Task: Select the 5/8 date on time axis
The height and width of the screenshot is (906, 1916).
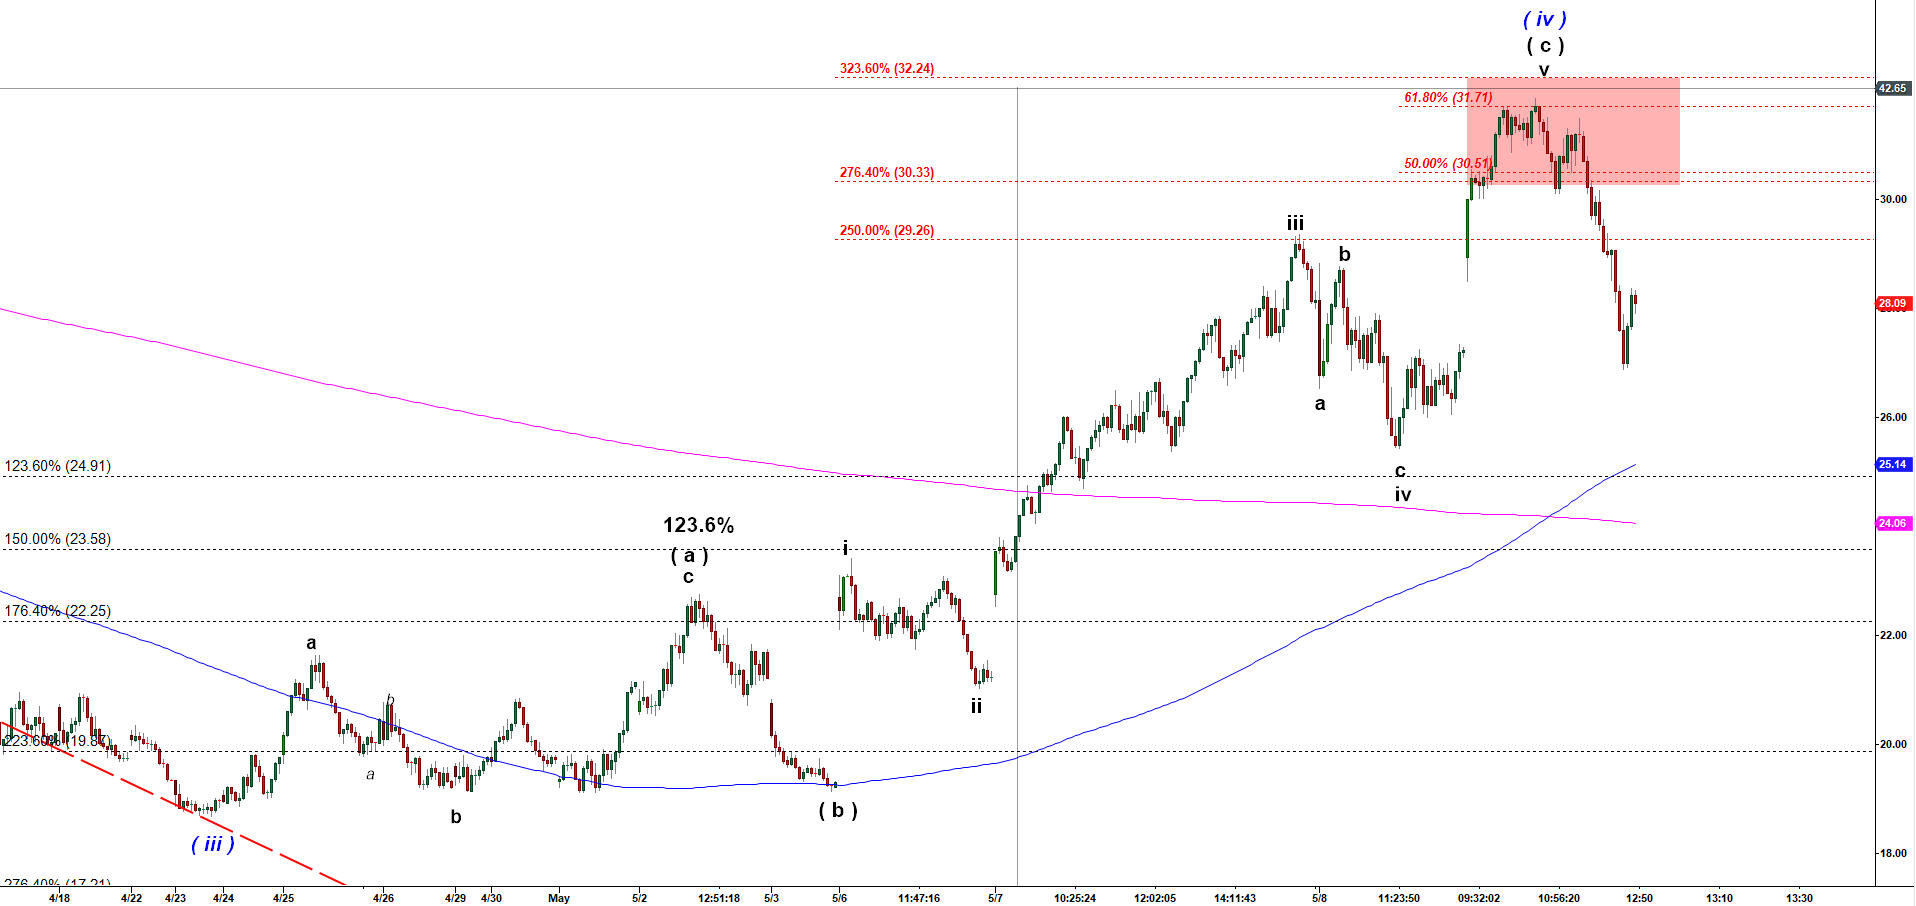Action: click(1319, 898)
